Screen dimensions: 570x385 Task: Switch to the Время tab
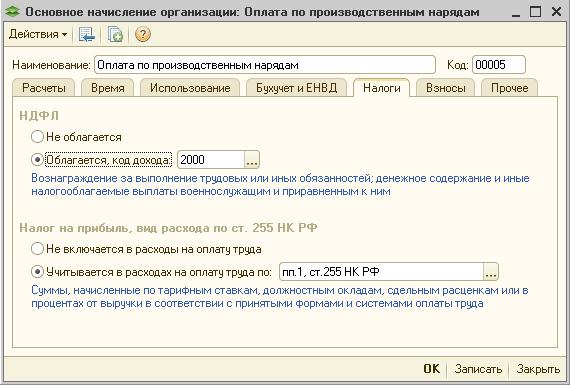click(108, 88)
